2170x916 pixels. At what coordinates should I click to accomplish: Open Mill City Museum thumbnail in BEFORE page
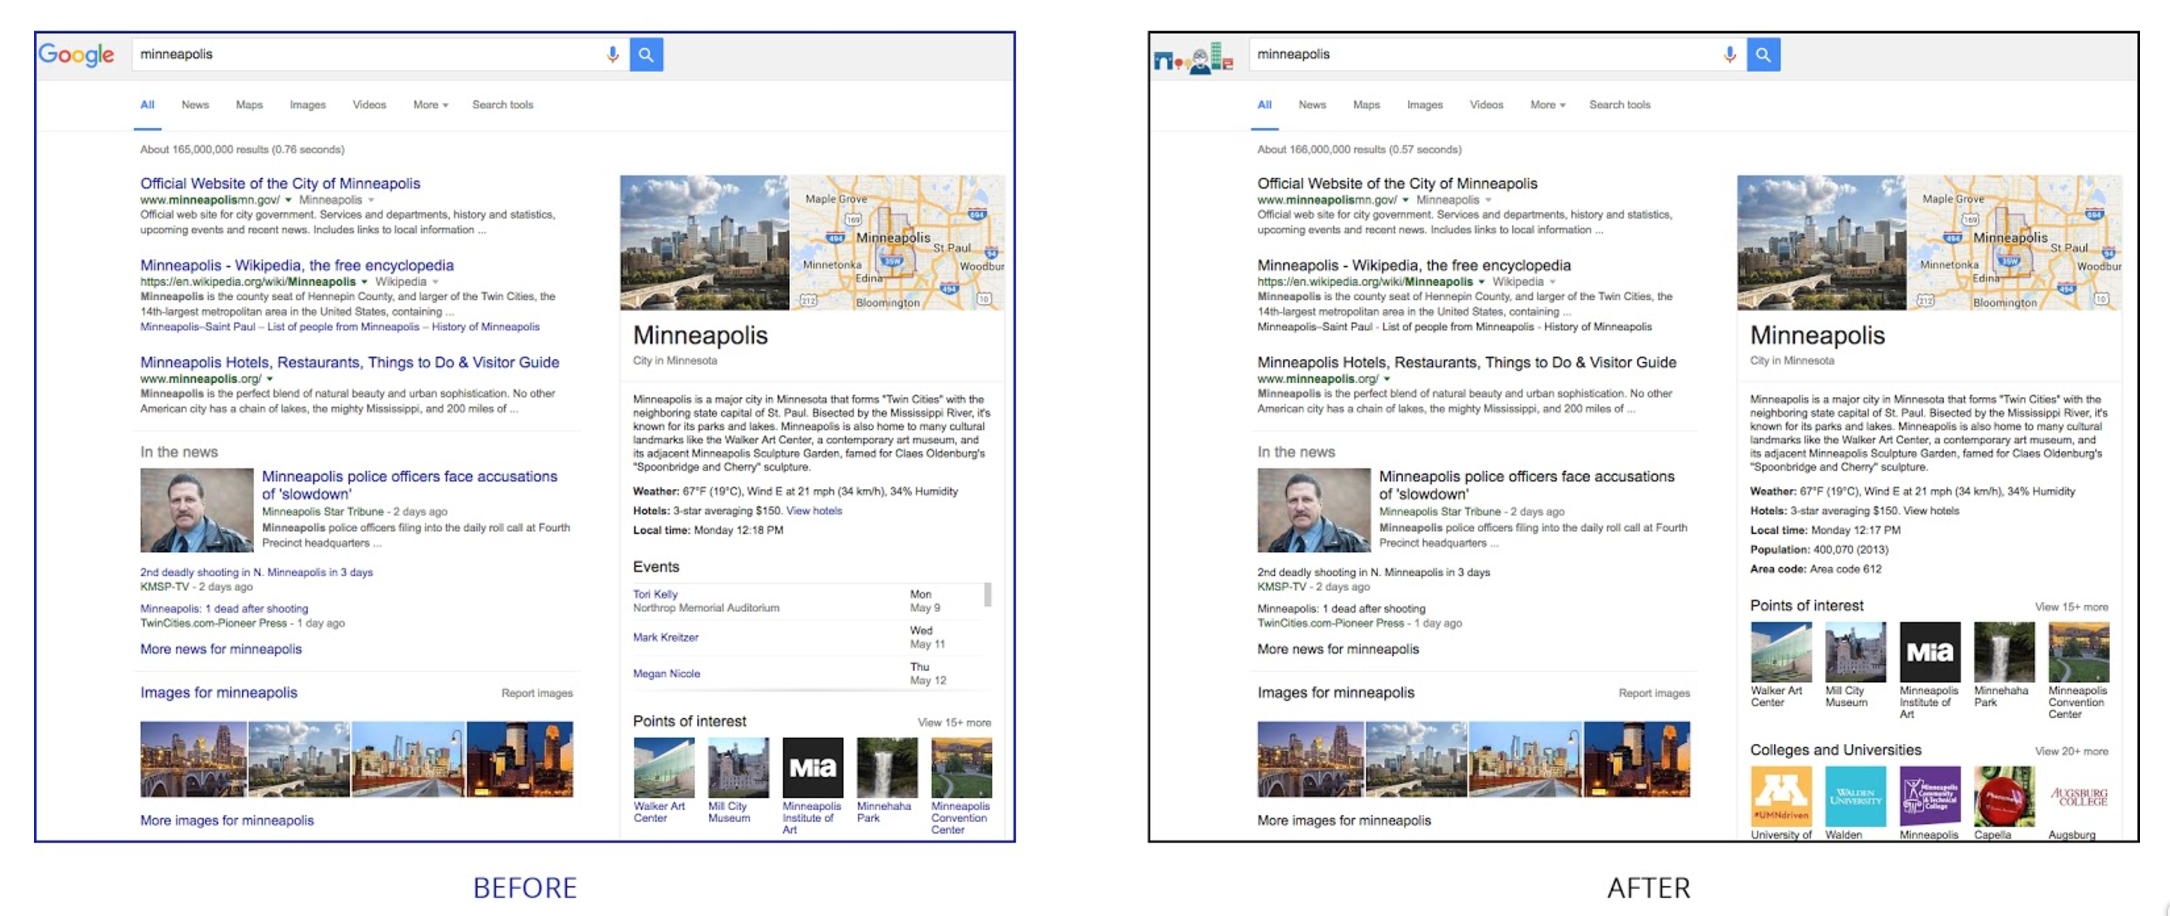tap(738, 767)
